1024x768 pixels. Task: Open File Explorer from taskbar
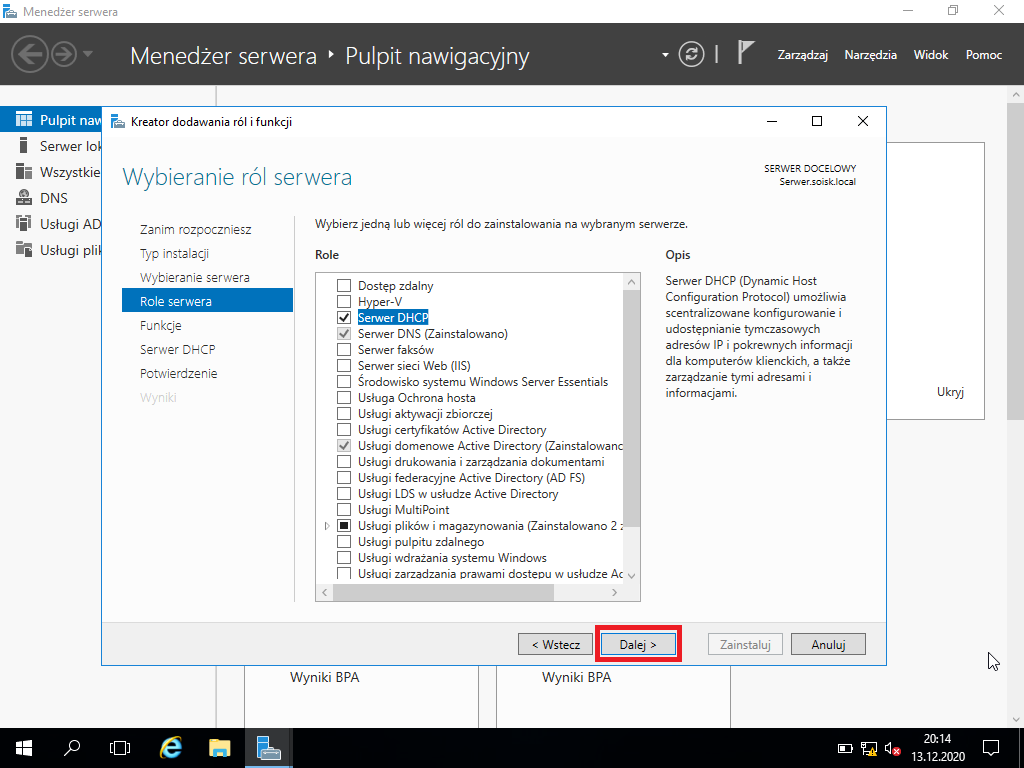(220, 748)
